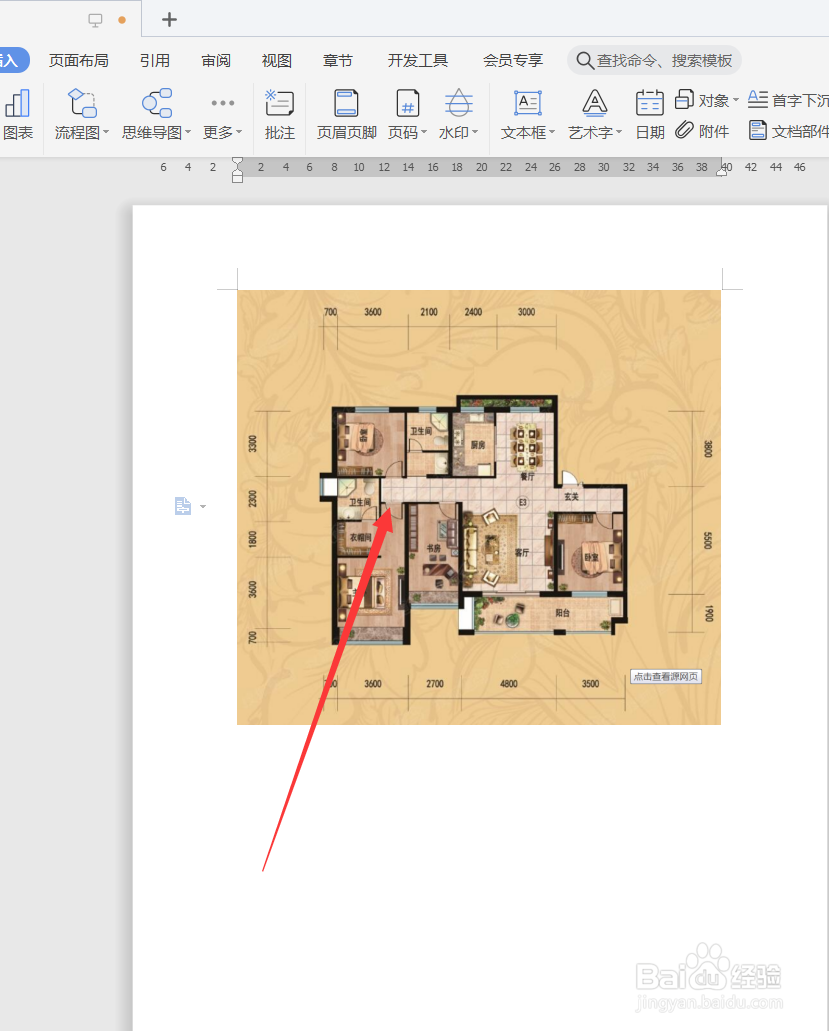Switch to the References (引用) tab
829x1031 pixels.
[x=154, y=60]
